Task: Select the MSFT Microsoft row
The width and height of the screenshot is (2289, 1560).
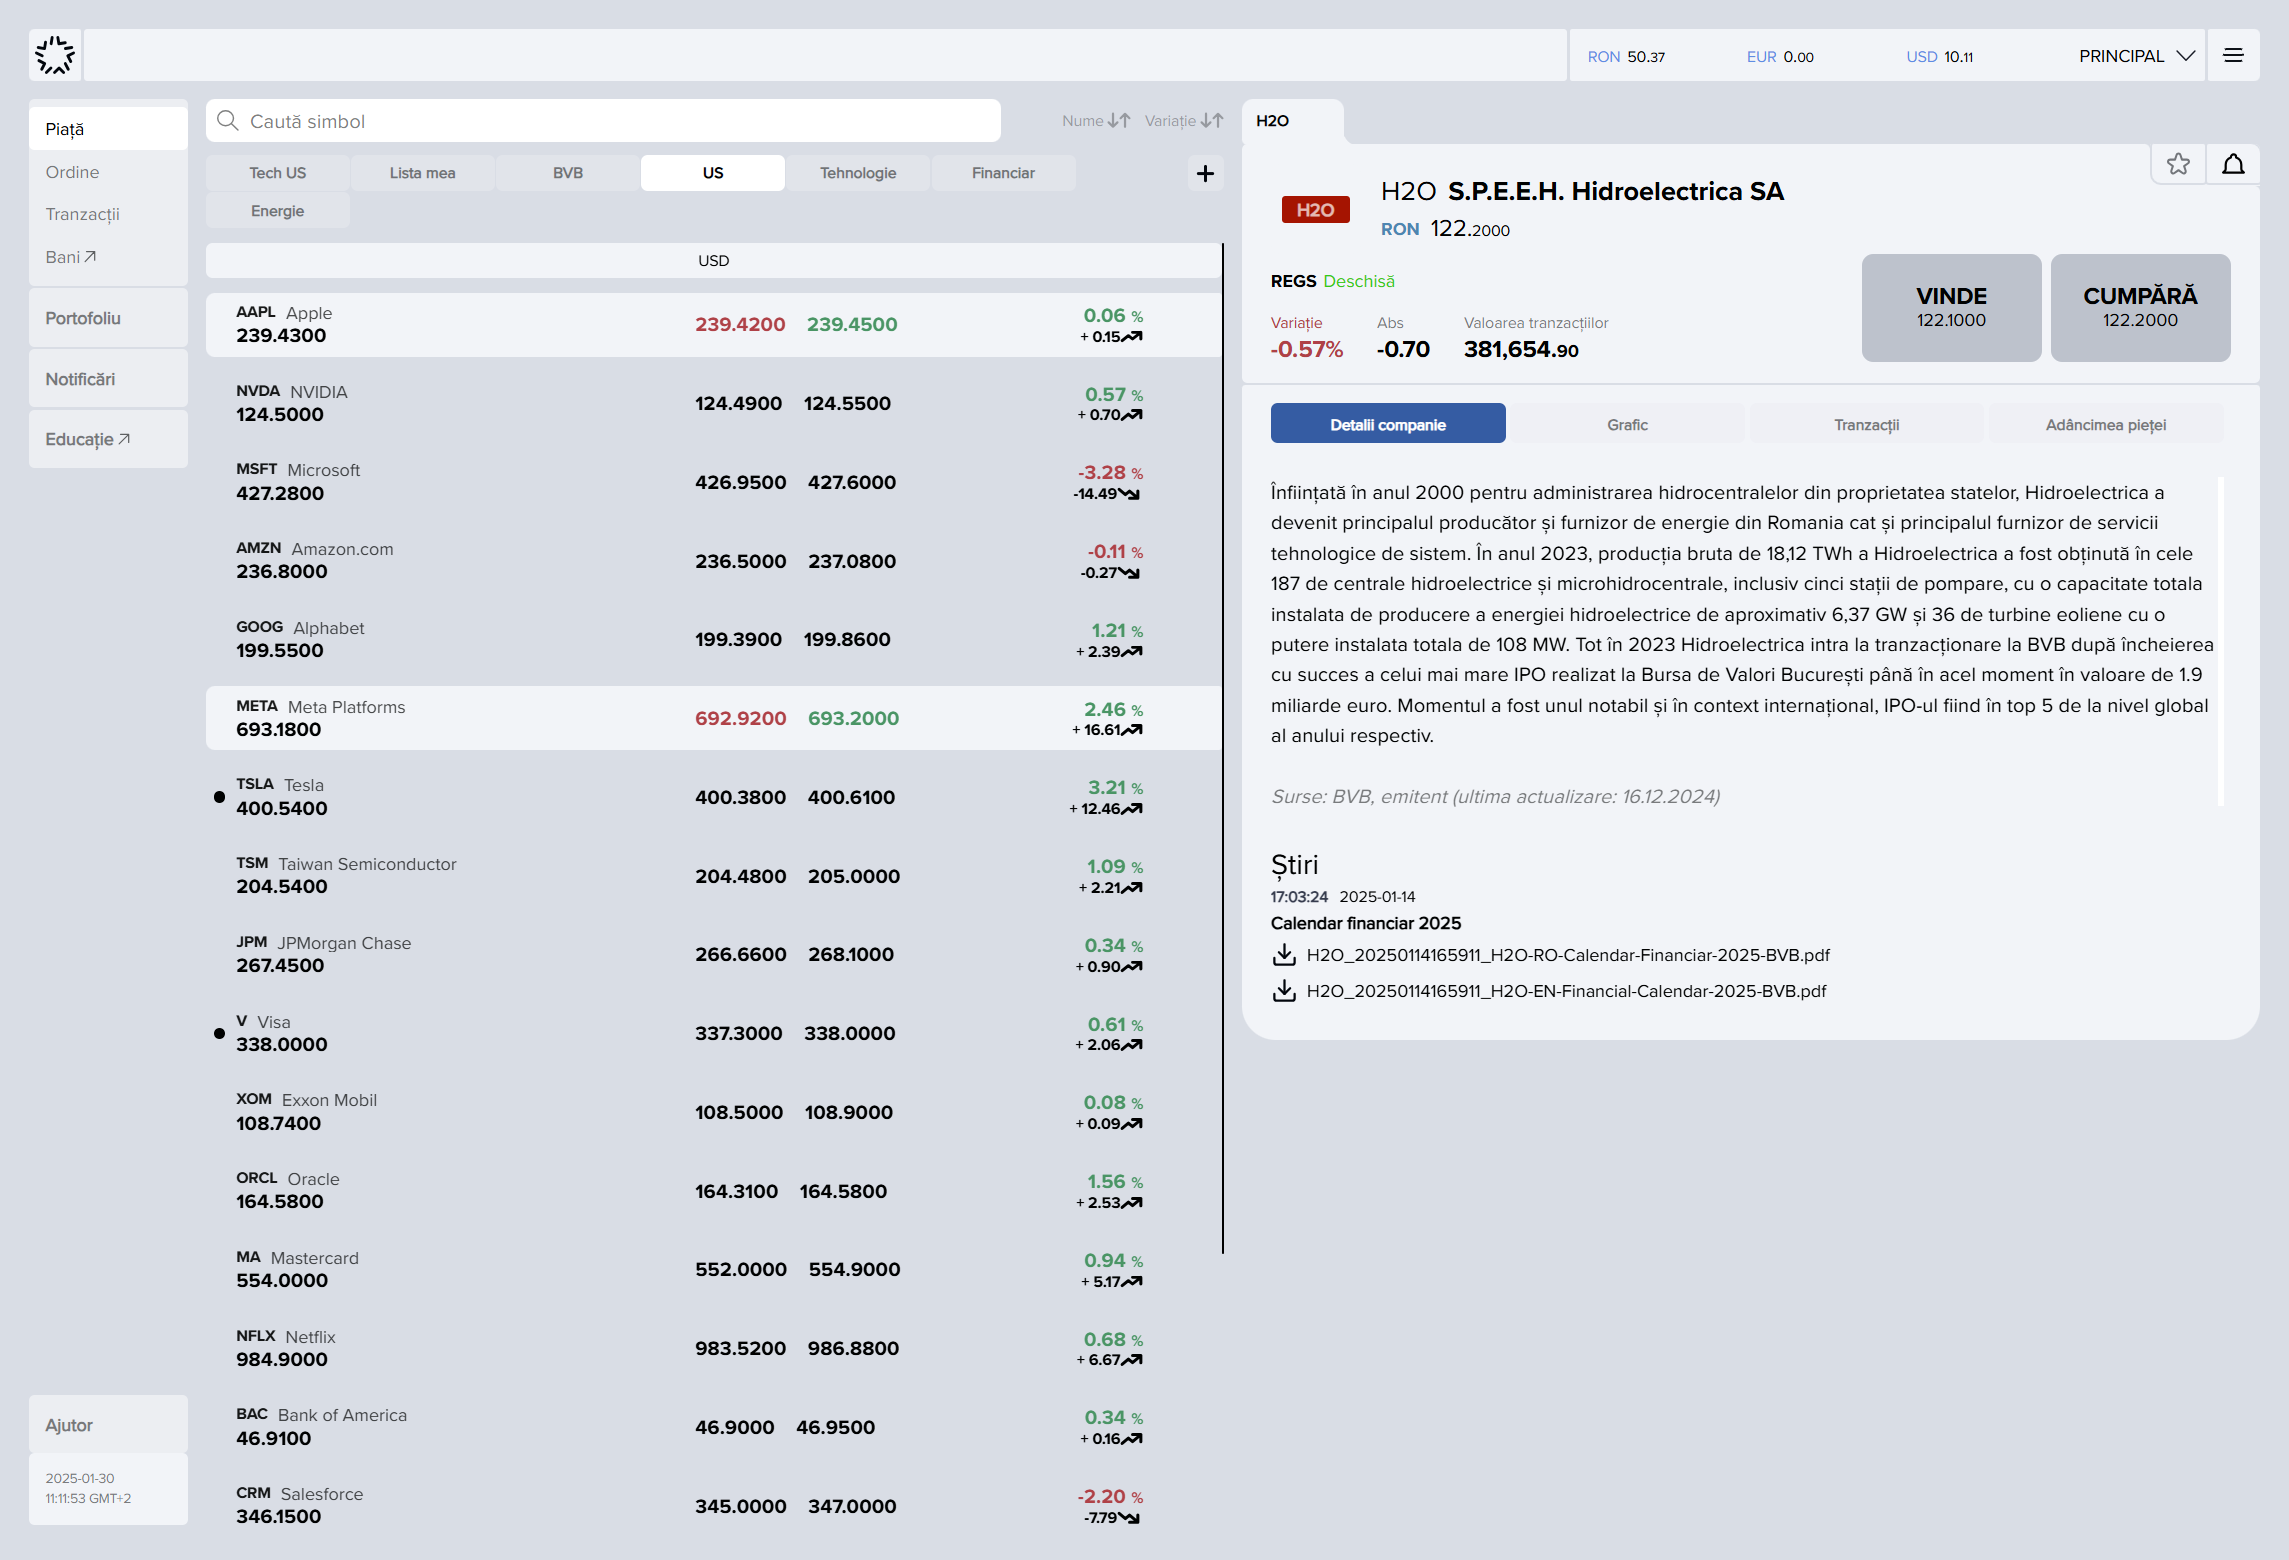Action: coord(713,482)
